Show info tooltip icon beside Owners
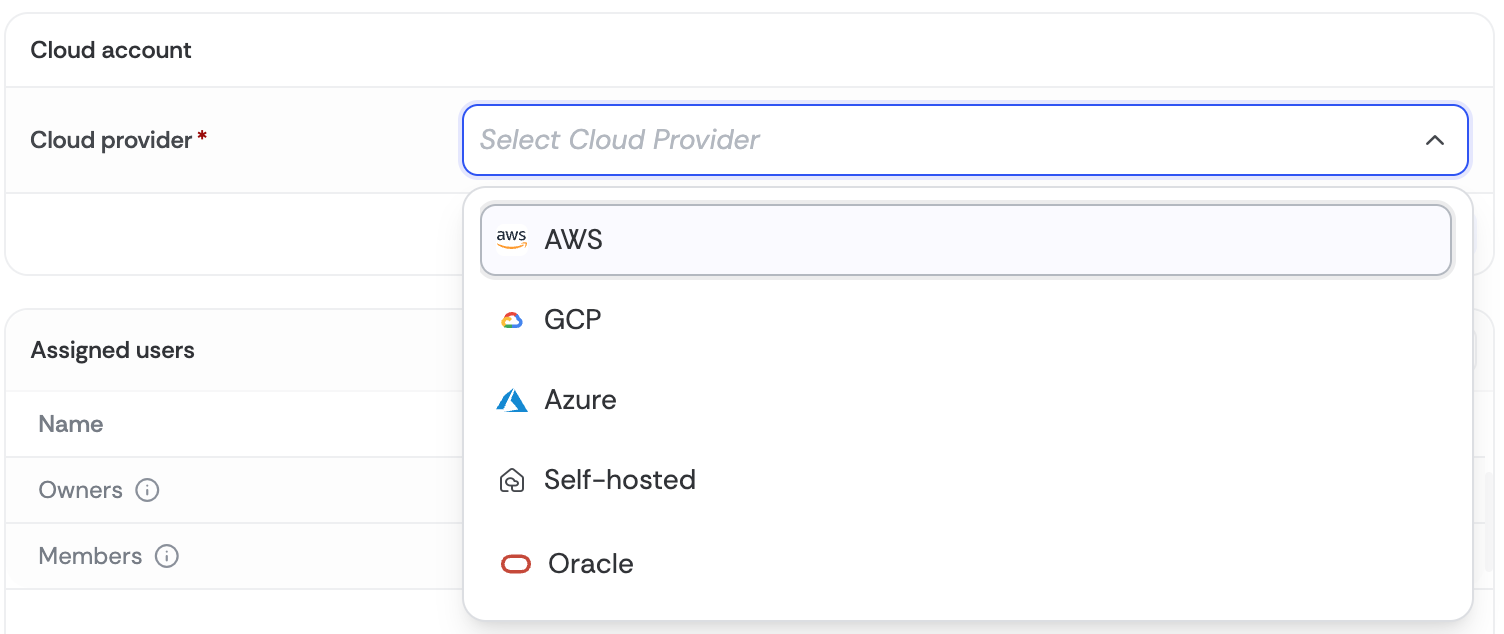Image resolution: width=1504 pixels, height=634 pixels. [x=147, y=491]
